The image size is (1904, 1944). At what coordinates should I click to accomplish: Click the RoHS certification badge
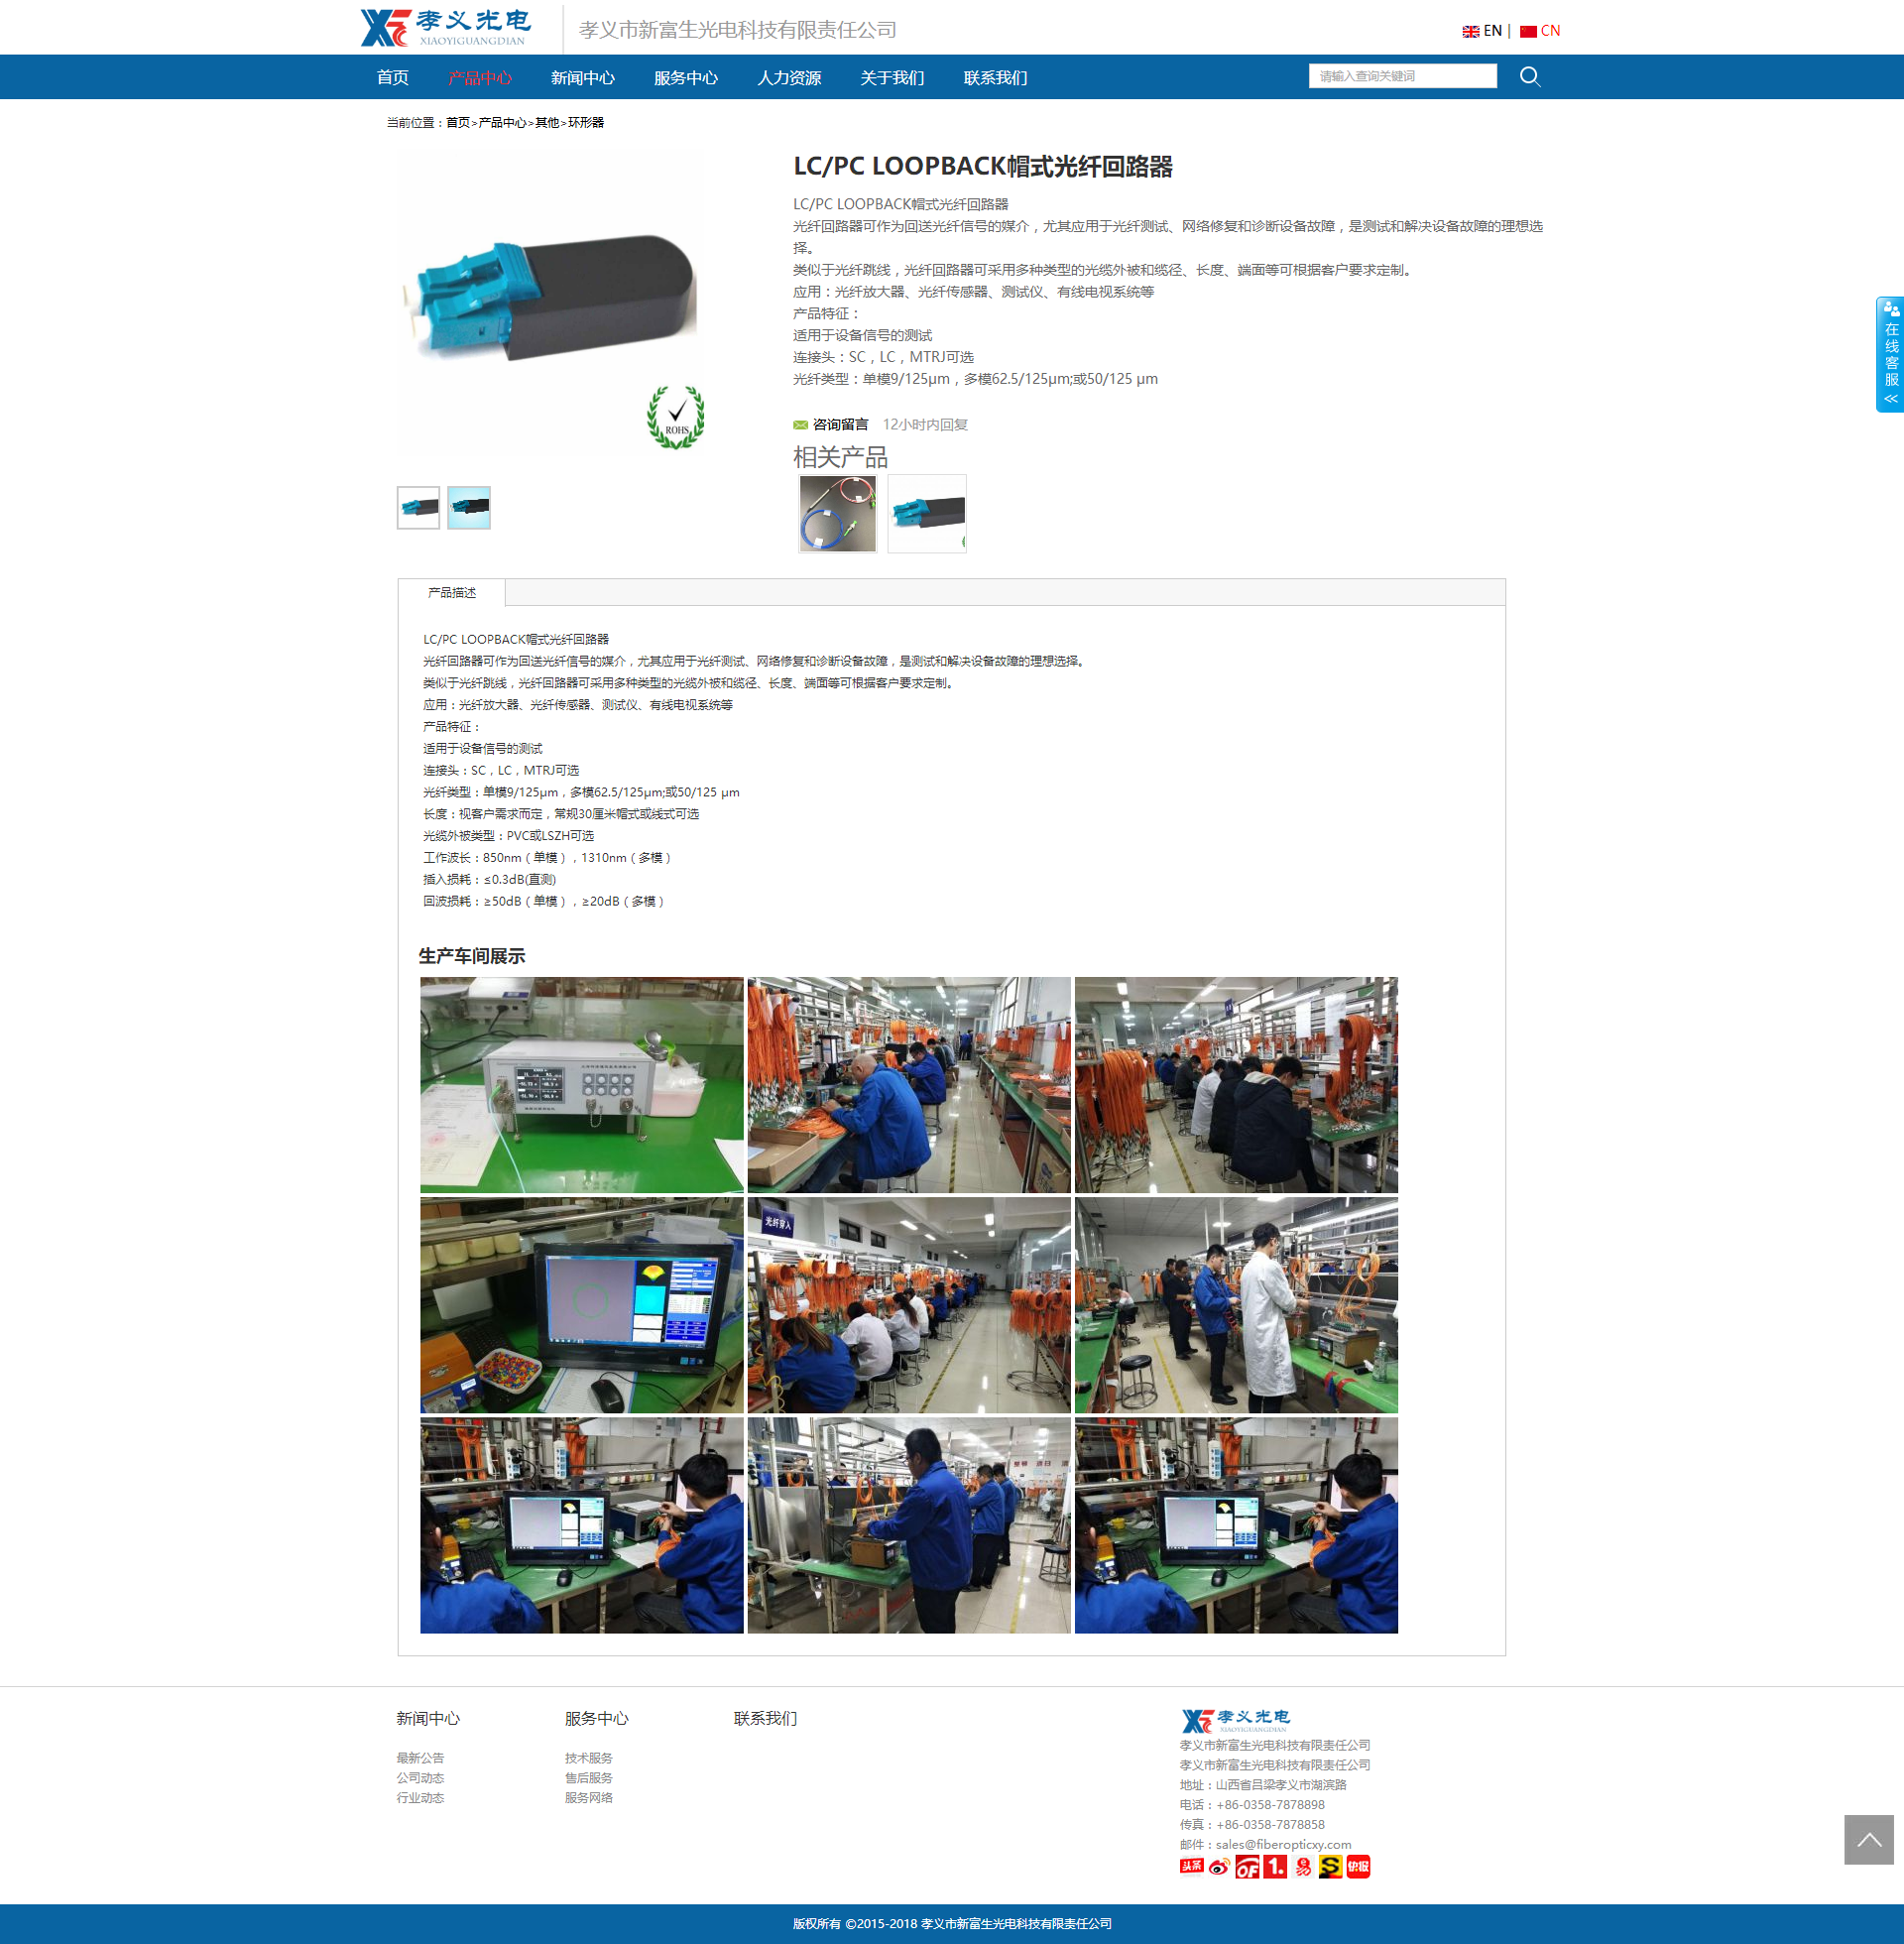676,417
